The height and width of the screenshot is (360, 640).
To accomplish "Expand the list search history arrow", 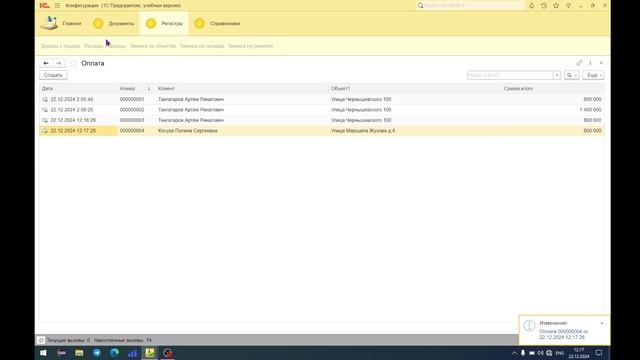I will (x=557, y=75).
